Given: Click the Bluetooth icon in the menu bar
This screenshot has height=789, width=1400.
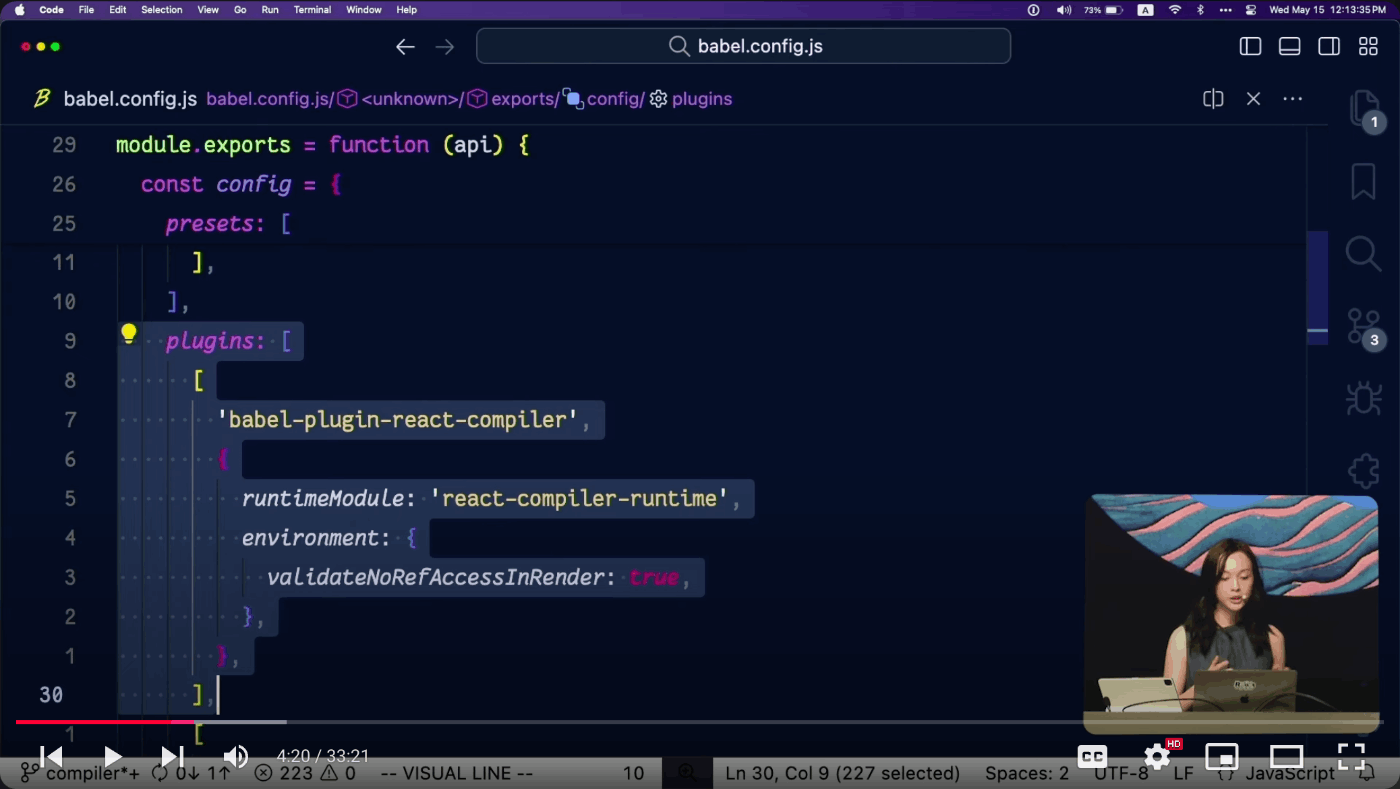Looking at the screenshot, I should pyautogui.click(x=1200, y=10).
